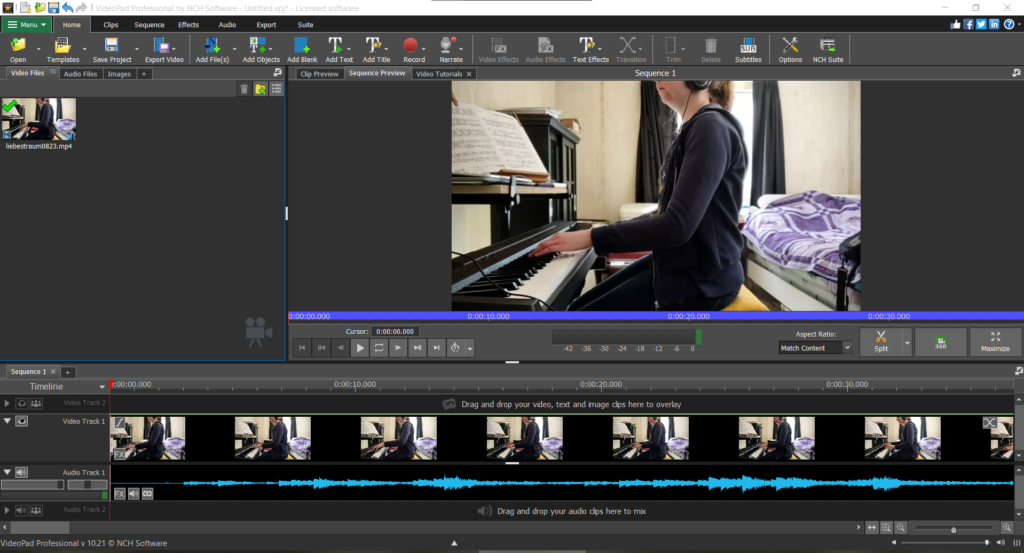Click the Add File(s) toolbar icon
1024x553 pixels.
coord(211,45)
